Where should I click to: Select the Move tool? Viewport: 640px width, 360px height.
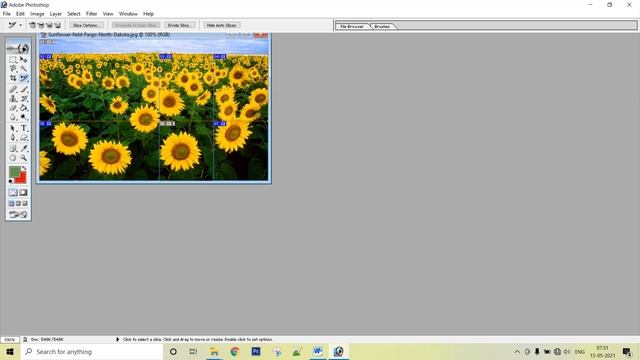click(24, 60)
